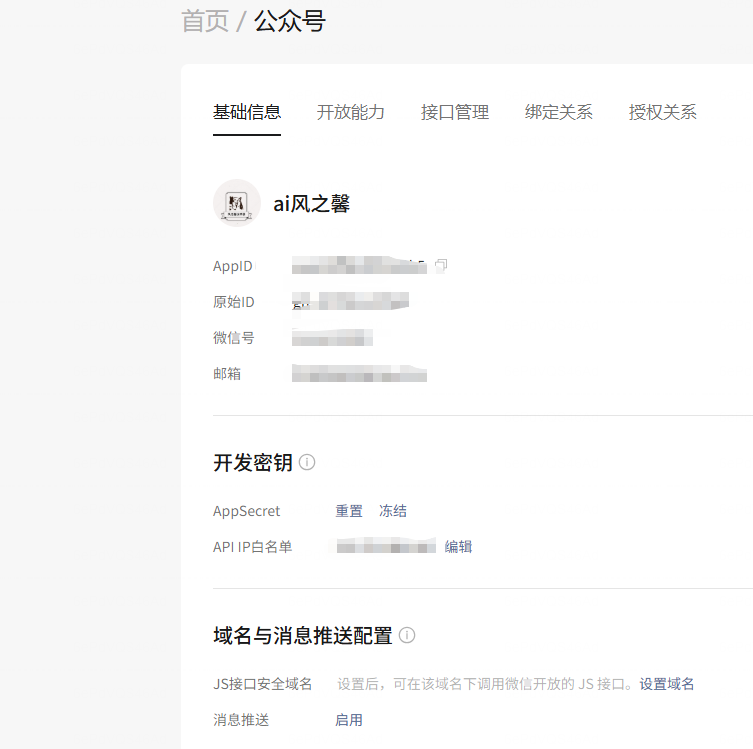
Task: Click the 开发密钥 section heading
Action: point(253,463)
